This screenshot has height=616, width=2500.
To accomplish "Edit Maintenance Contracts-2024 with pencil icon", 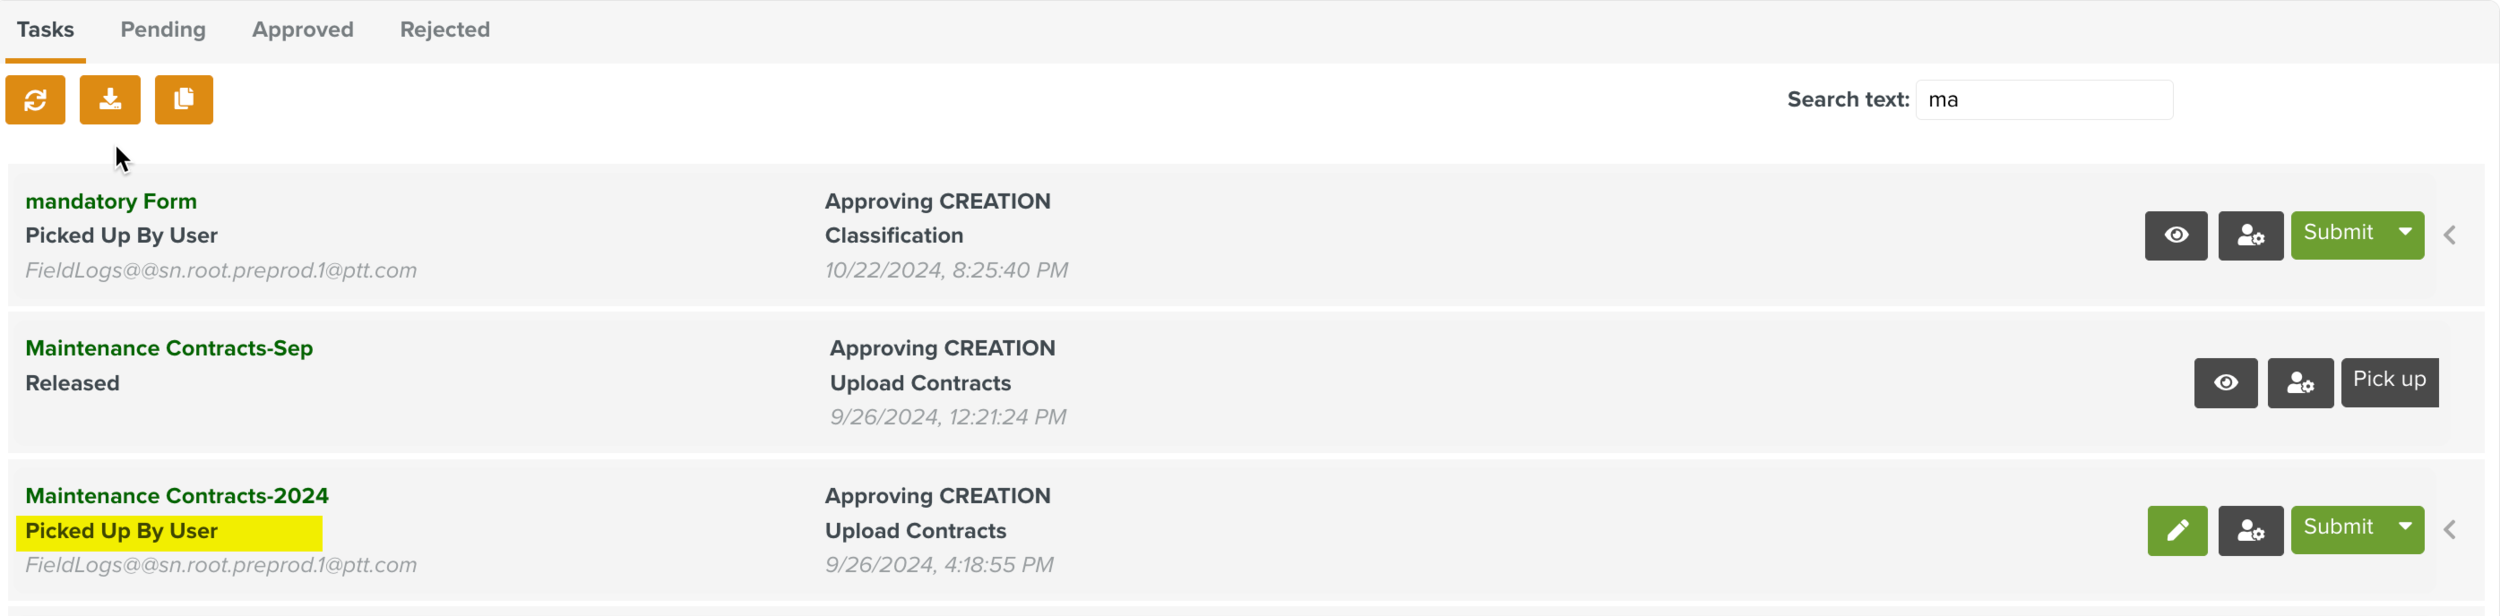I will click(x=2177, y=531).
